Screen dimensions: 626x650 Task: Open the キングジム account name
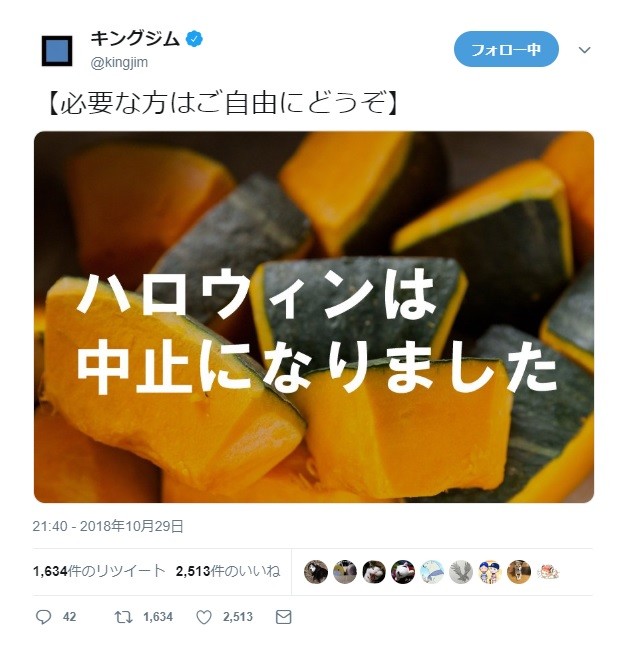(135, 39)
